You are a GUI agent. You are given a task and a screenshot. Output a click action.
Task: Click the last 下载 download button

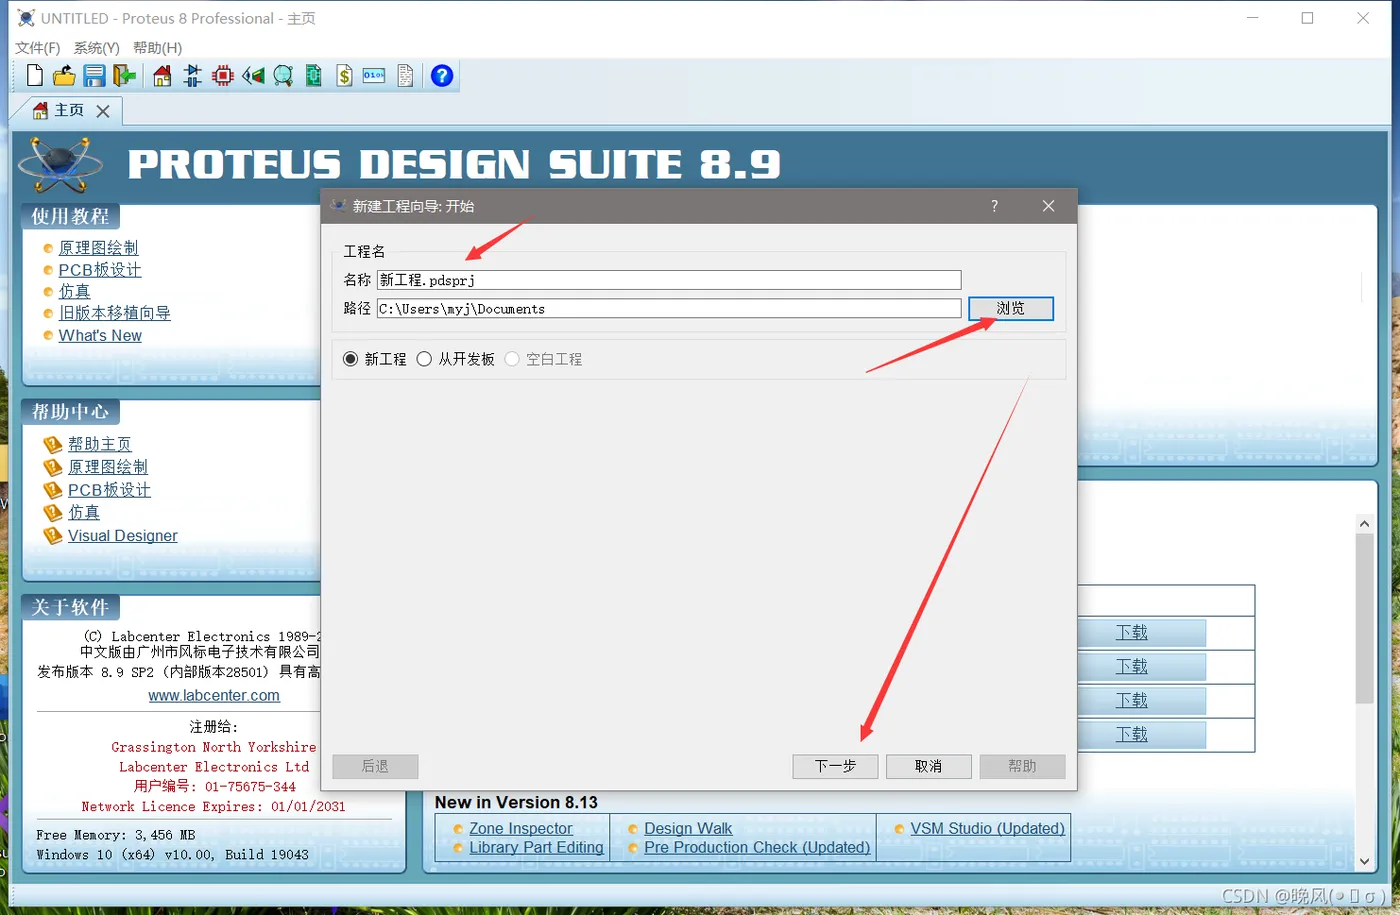[1132, 735]
